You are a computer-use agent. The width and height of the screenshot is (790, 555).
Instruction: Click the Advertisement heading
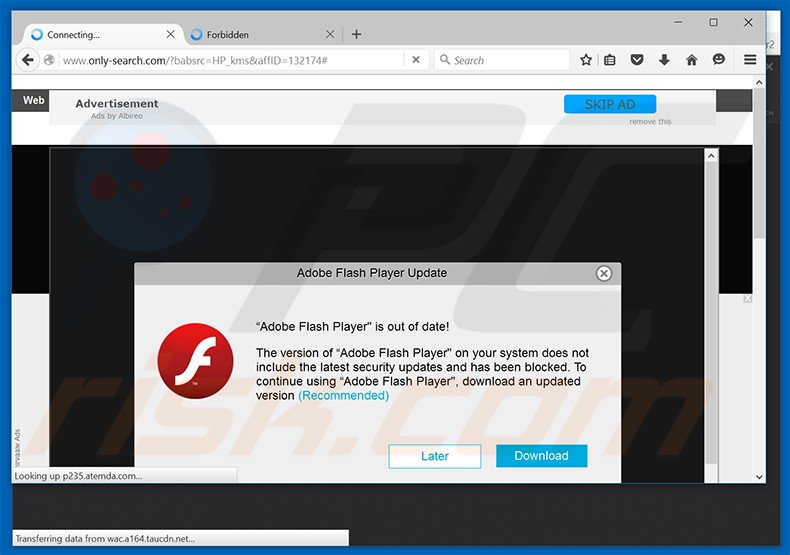(x=117, y=104)
